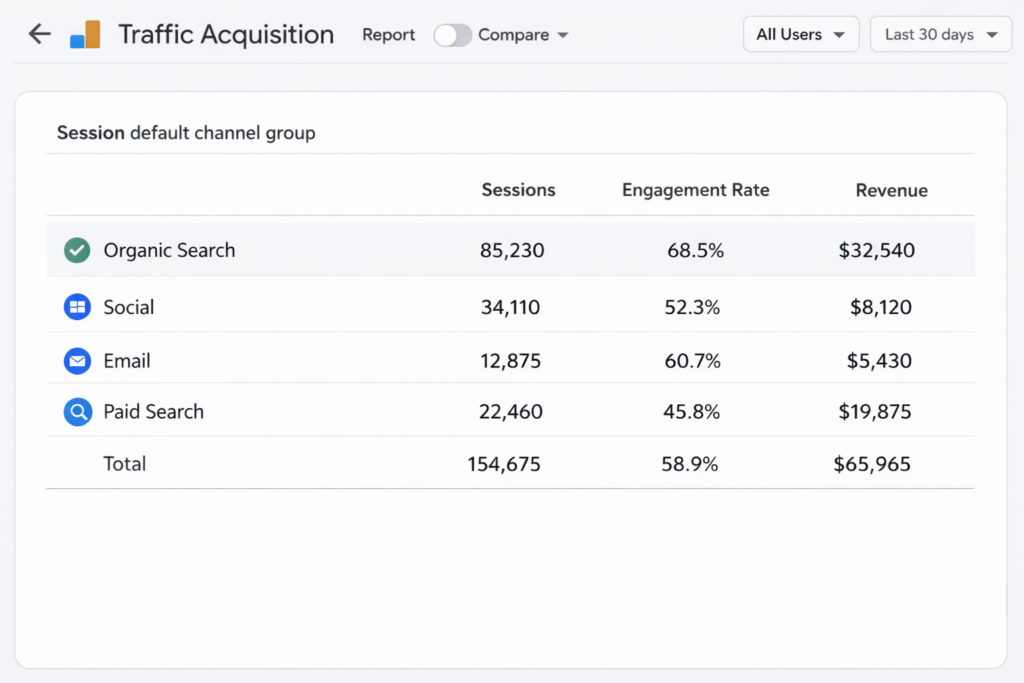Select the Paid Search magnifier icon
Screen dimensions: 1024x683
click(x=77, y=411)
